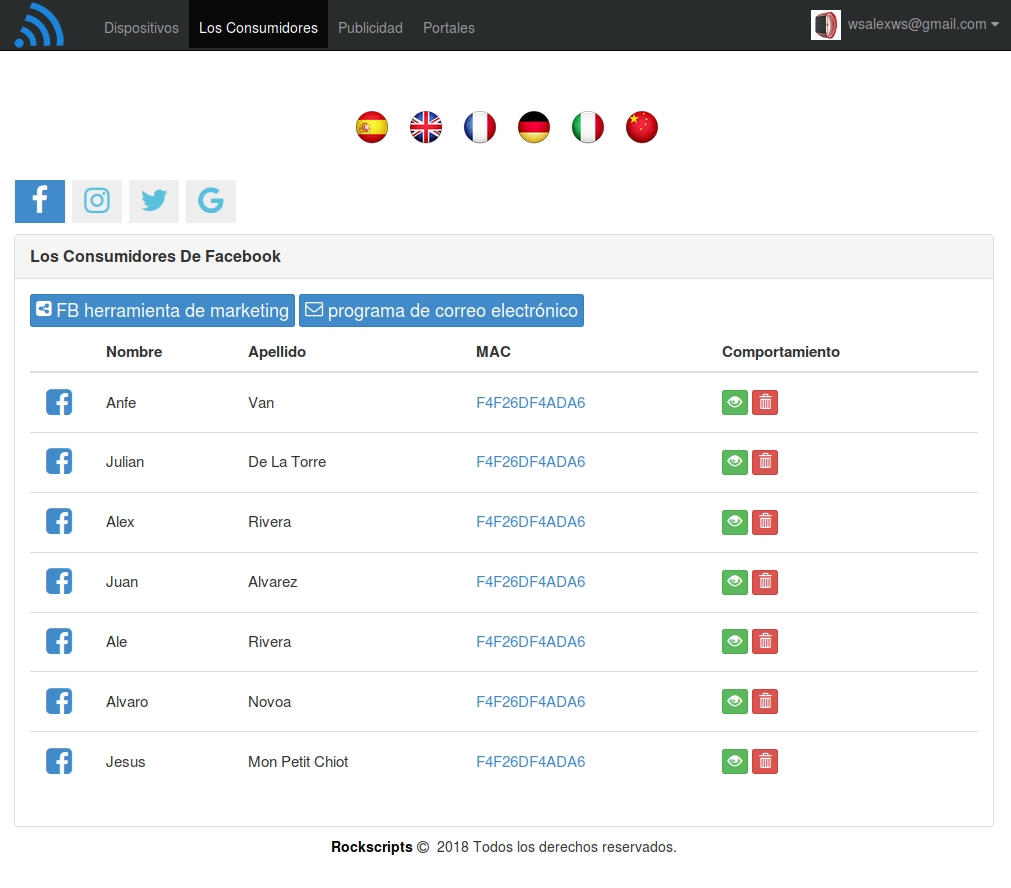
Task: Select the Google consumers tab icon
Action: point(211,201)
